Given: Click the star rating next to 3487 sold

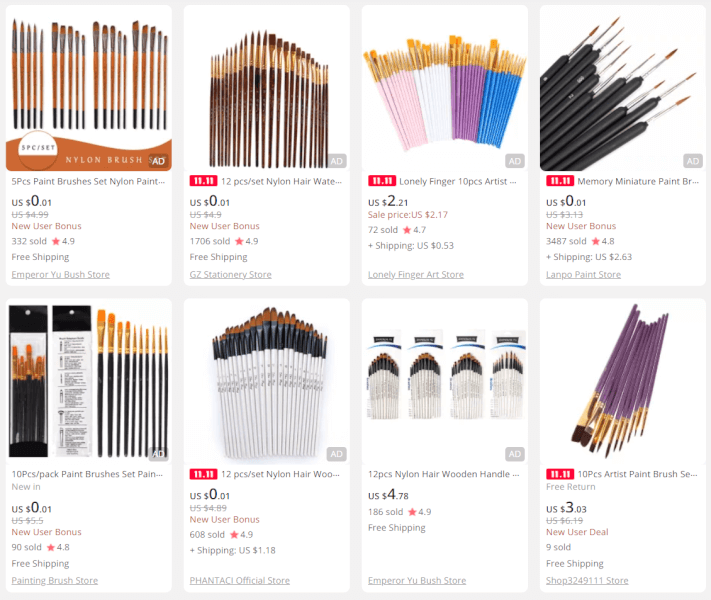Looking at the screenshot, I should click(603, 241).
